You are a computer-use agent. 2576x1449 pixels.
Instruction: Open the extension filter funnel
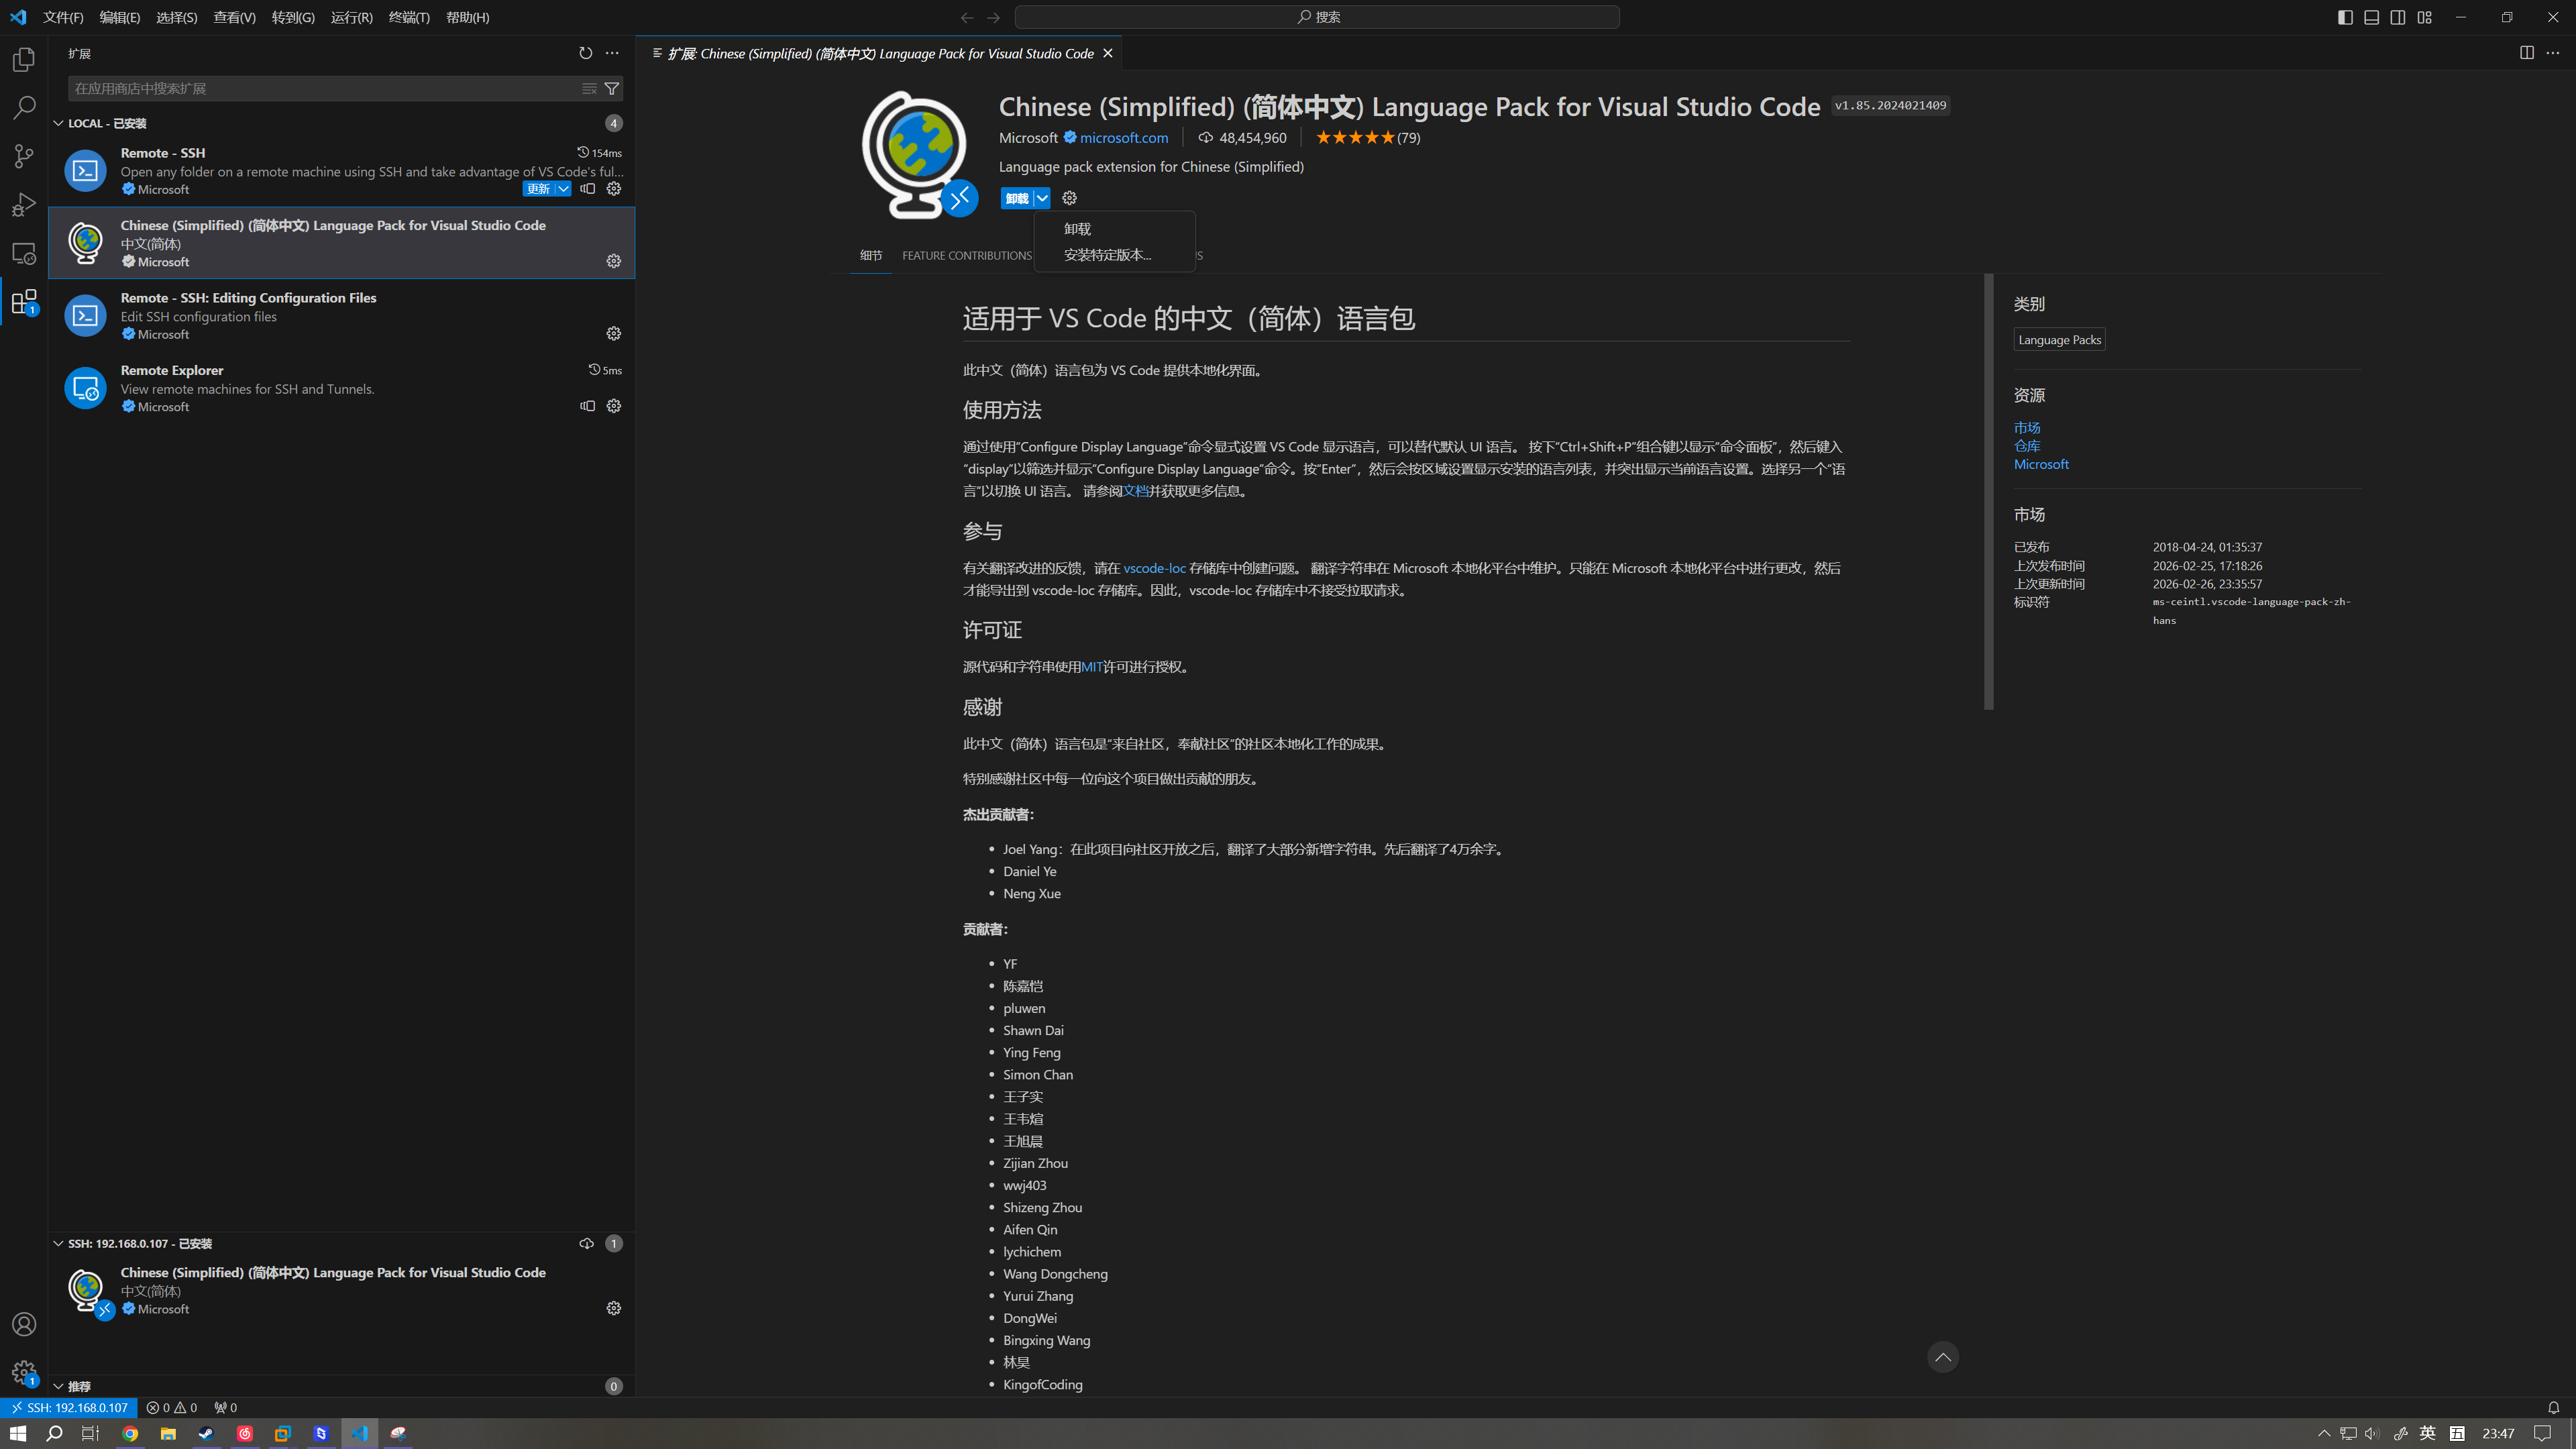[612, 89]
